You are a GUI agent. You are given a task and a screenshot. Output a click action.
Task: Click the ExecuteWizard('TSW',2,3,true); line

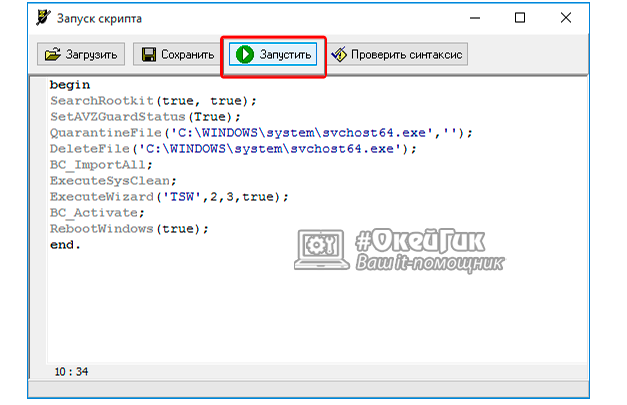[x=169, y=197]
